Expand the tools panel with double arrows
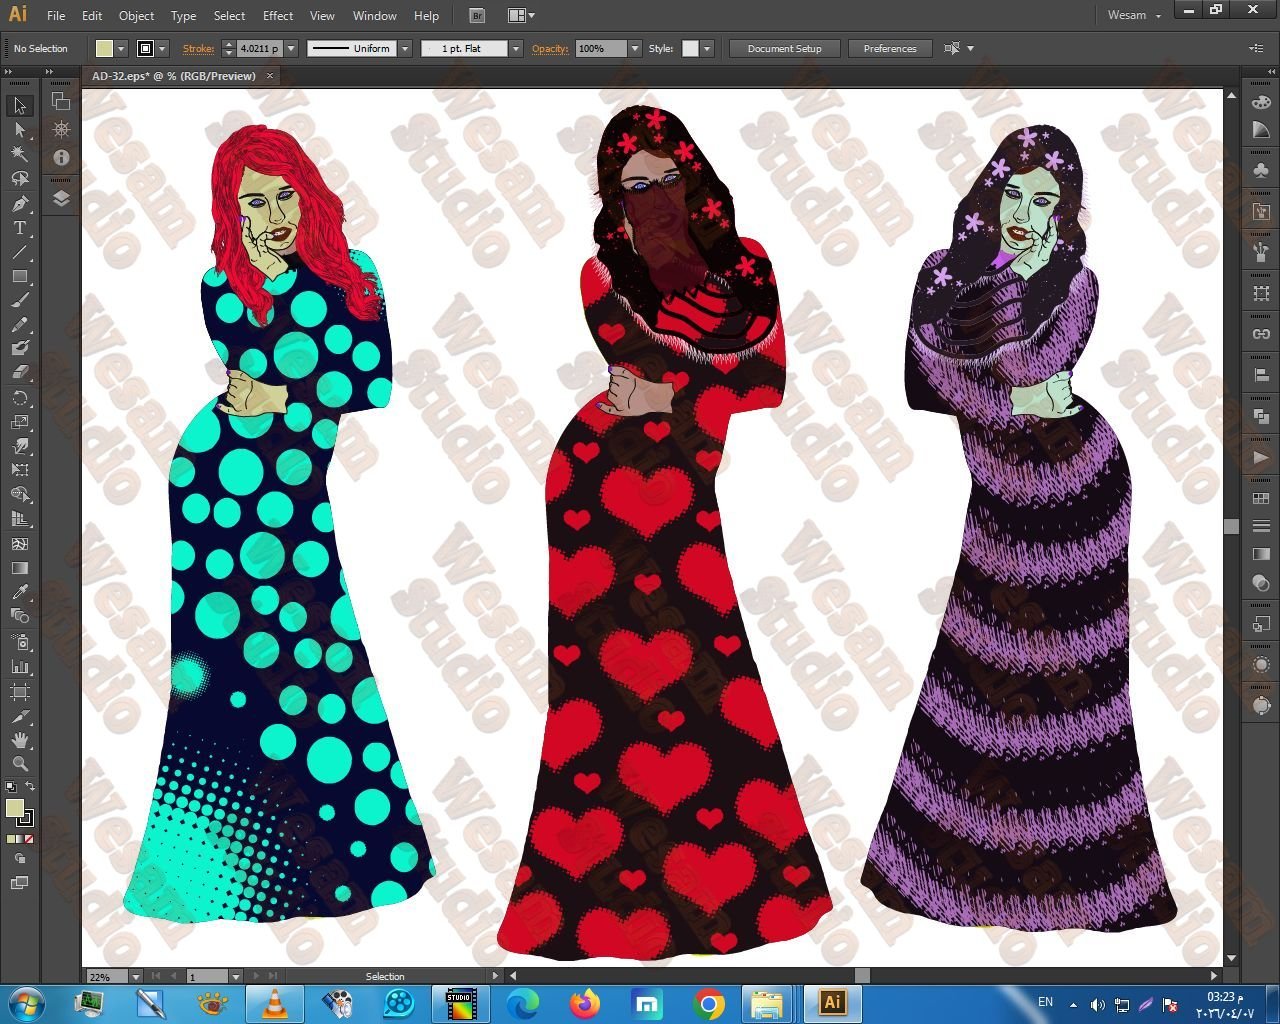 8,72
